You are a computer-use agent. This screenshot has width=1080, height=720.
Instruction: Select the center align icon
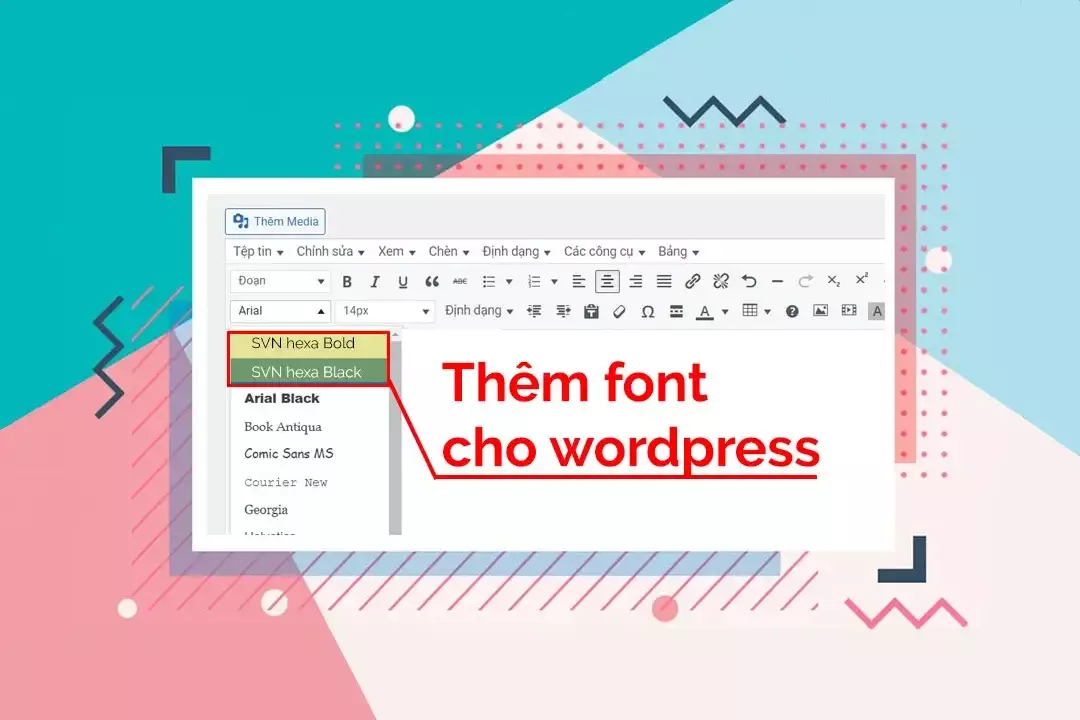tap(607, 281)
